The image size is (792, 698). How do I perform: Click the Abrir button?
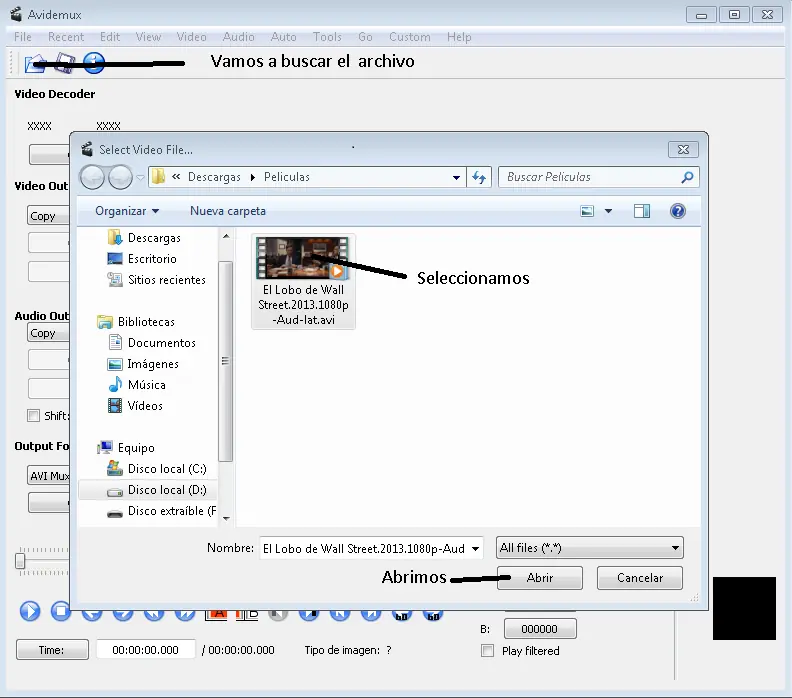click(x=539, y=578)
